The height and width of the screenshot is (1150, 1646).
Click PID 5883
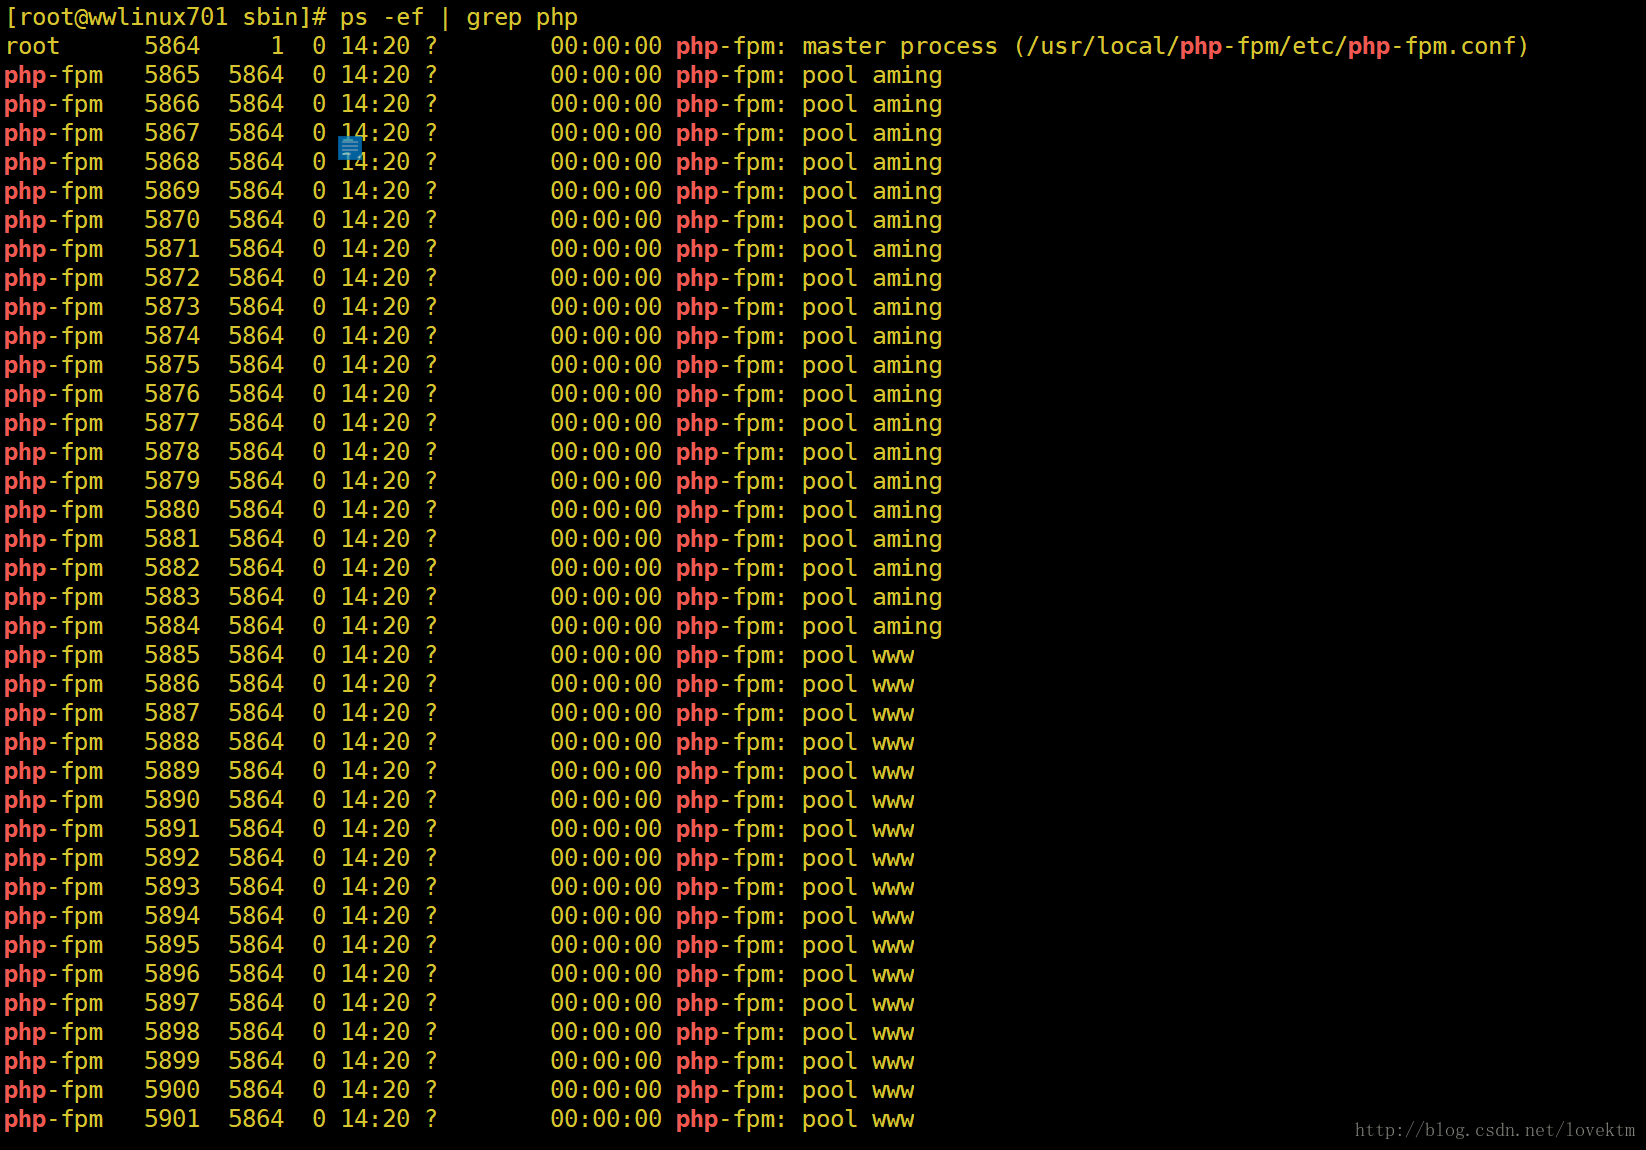point(172,597)
